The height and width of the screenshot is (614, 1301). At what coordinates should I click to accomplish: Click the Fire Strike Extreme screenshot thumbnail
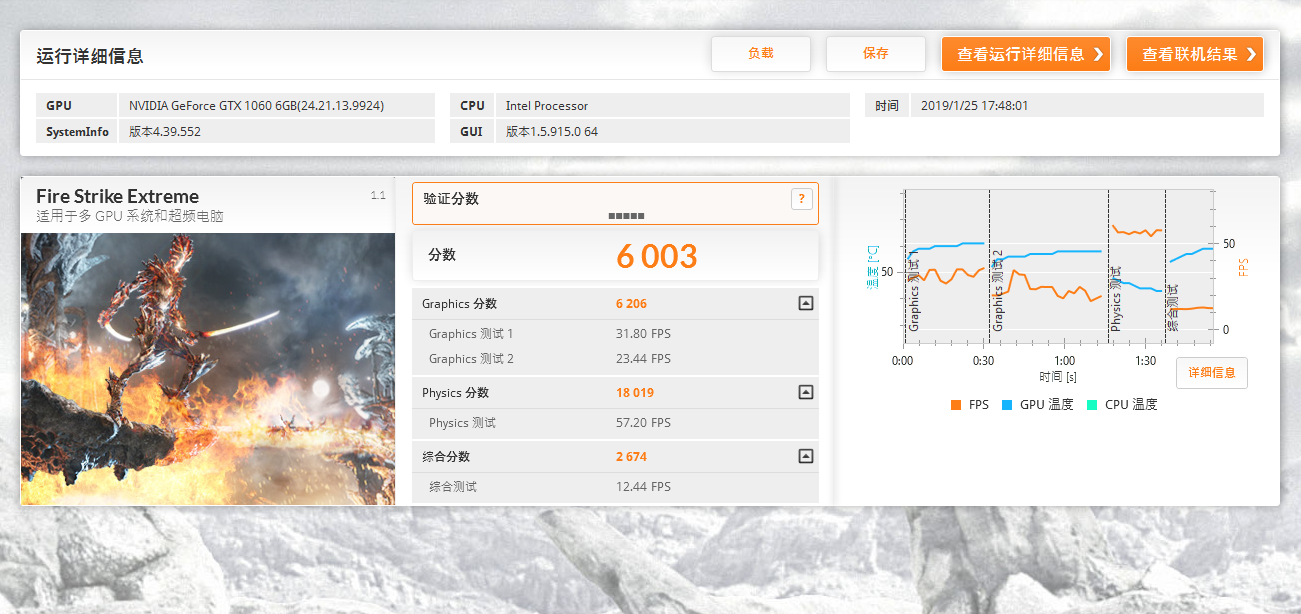tap(208, 369)
